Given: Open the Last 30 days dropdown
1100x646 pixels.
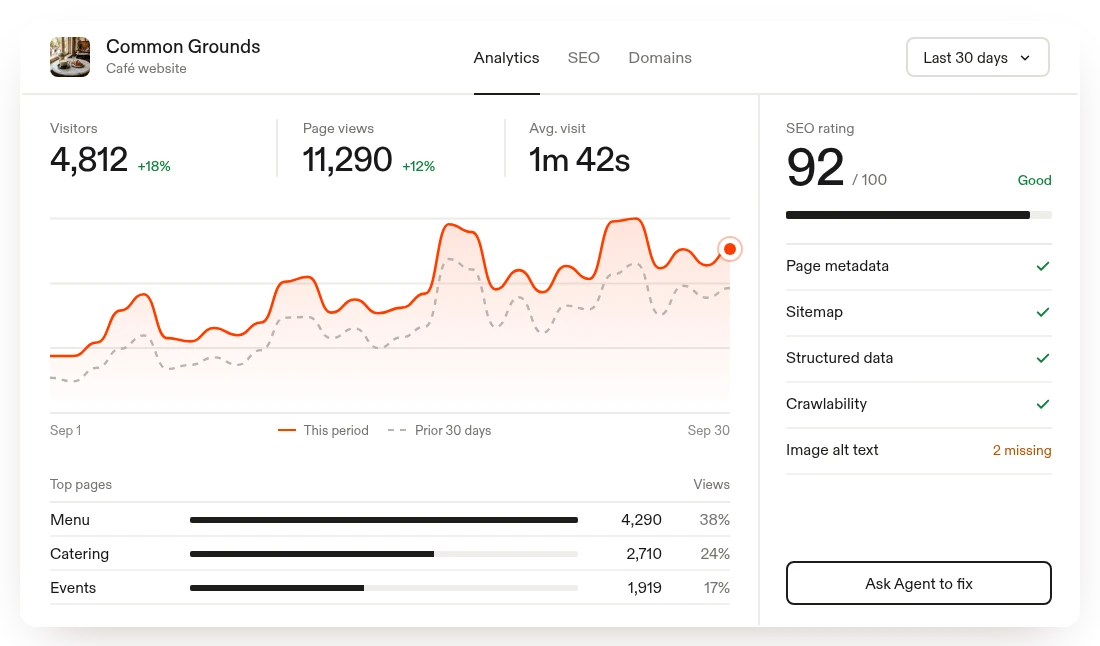Looking at the screenshot, I should [x=978, y=58].
